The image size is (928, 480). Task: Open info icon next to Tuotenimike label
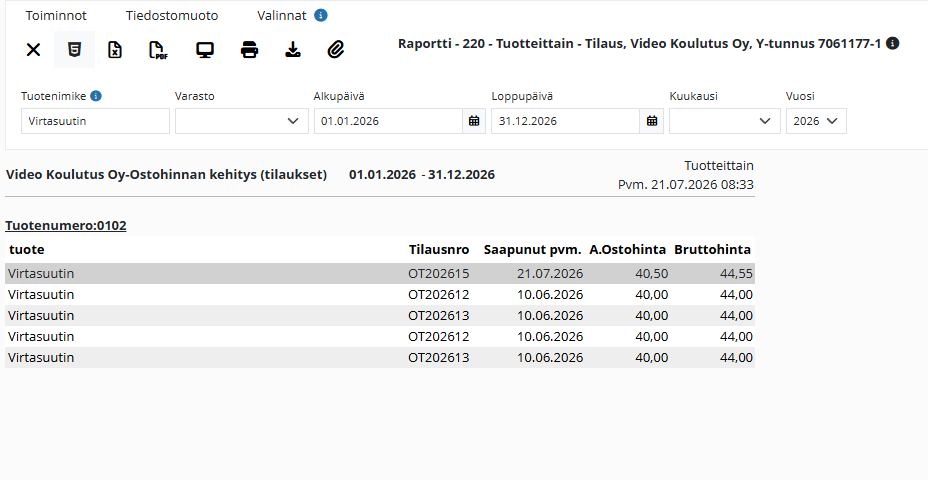pyautogui.click(x=96, y=96)
